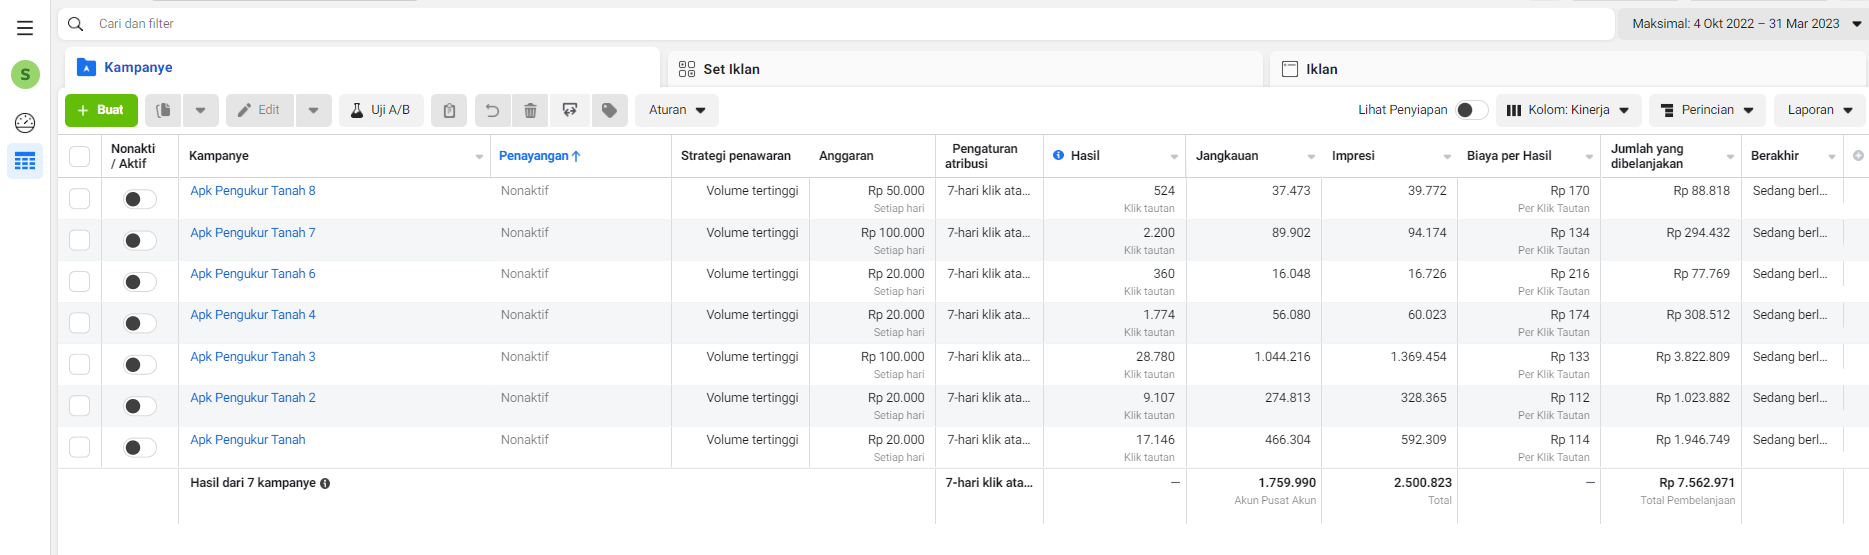Add a column with the plus icon
This screenshot has height=555, width=1869.
[1858, 156]
